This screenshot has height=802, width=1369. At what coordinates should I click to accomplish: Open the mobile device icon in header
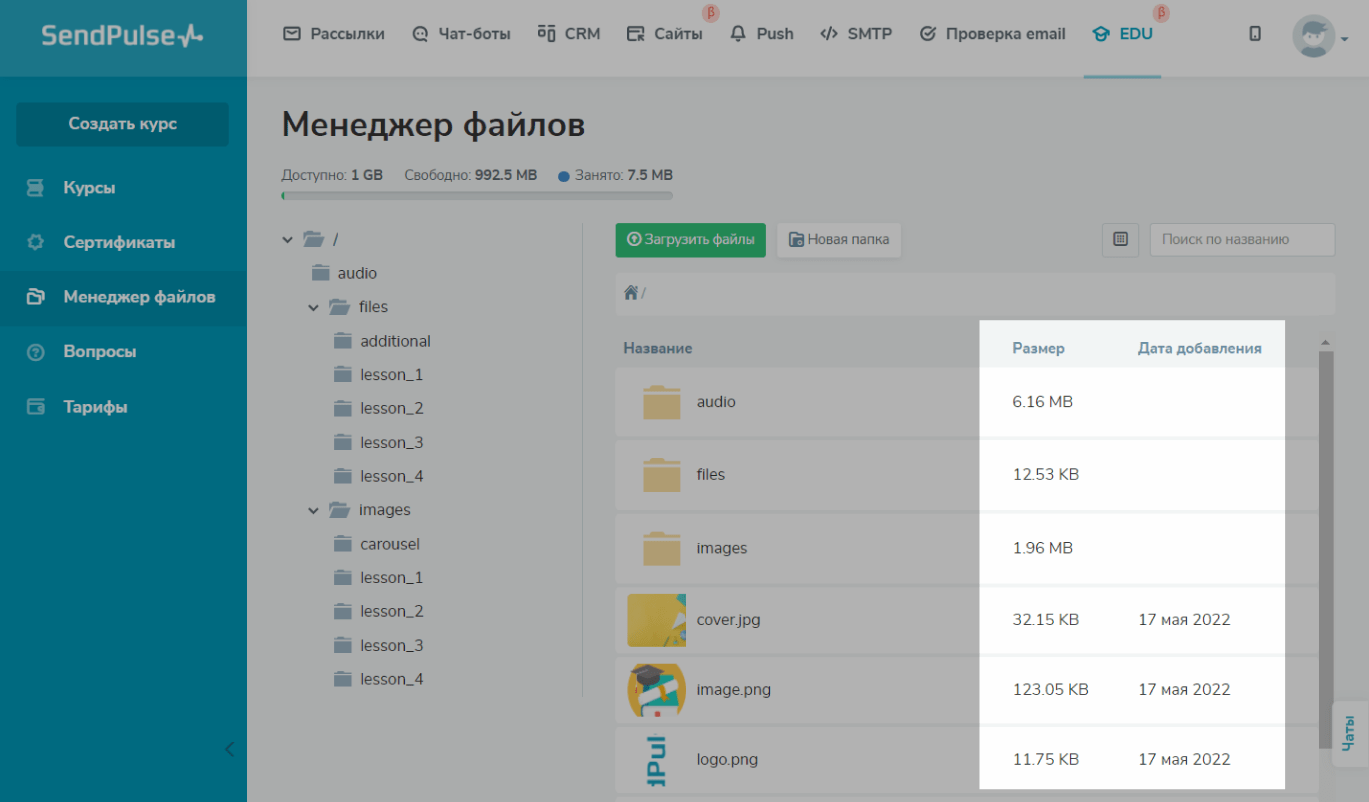[x=1255, y=34]
